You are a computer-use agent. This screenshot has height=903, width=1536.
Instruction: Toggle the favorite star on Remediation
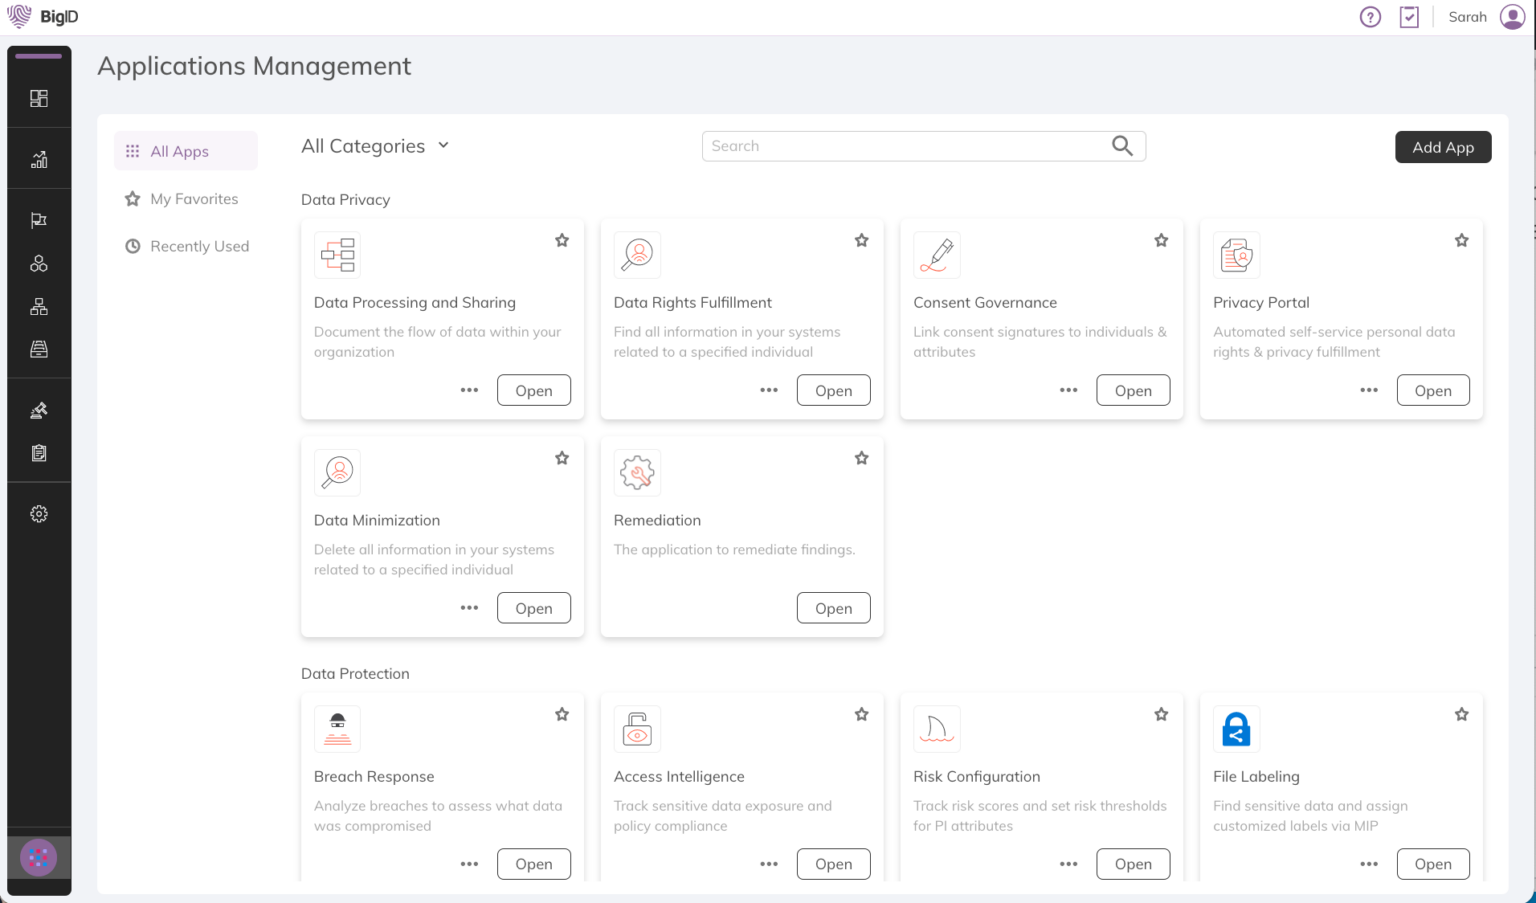(861, 457)
